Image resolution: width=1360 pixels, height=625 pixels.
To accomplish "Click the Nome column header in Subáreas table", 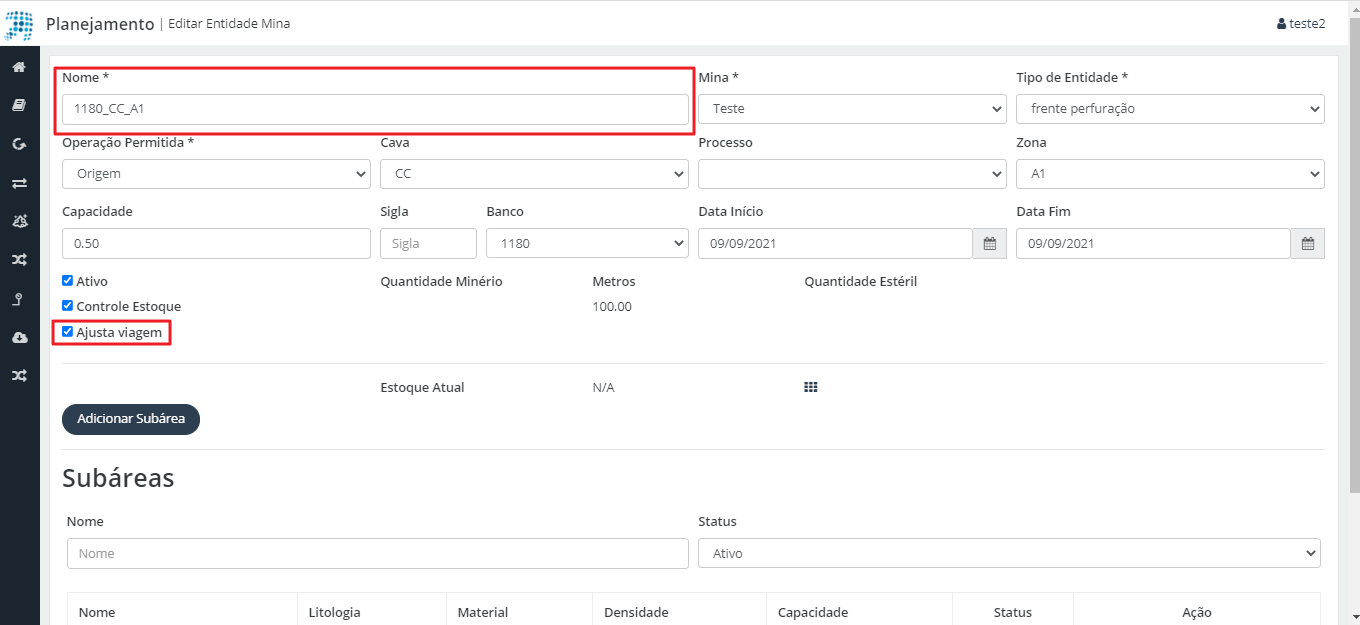I will click(x=97, y=612).
